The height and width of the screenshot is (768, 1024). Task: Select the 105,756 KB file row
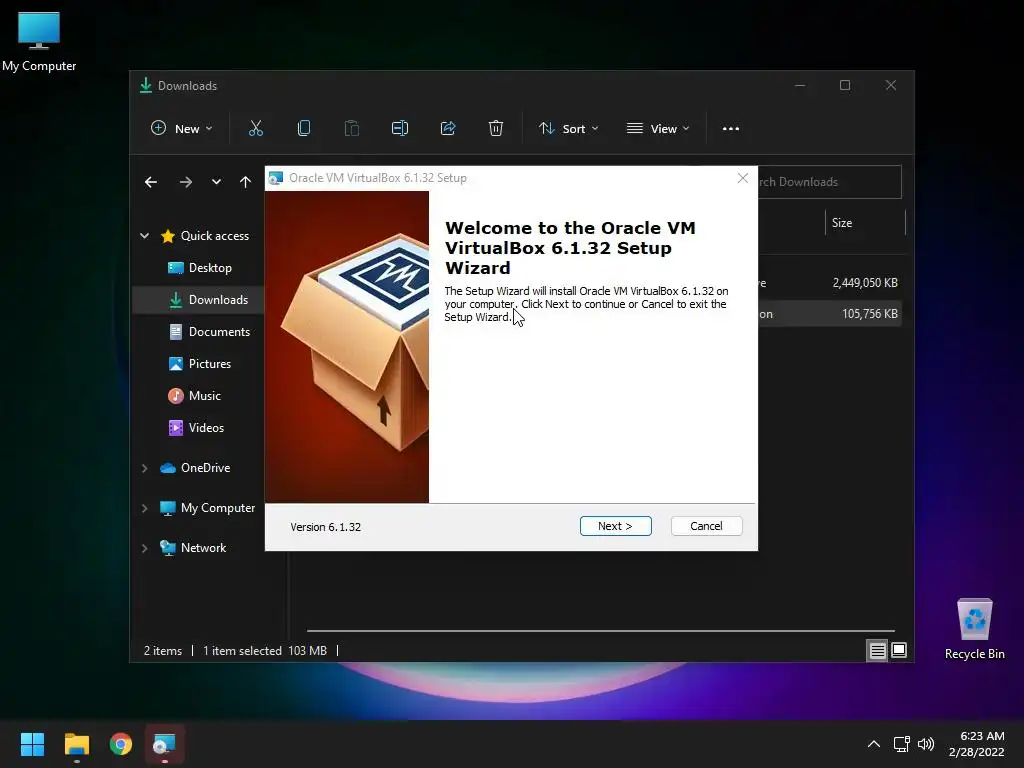point(829,314)
